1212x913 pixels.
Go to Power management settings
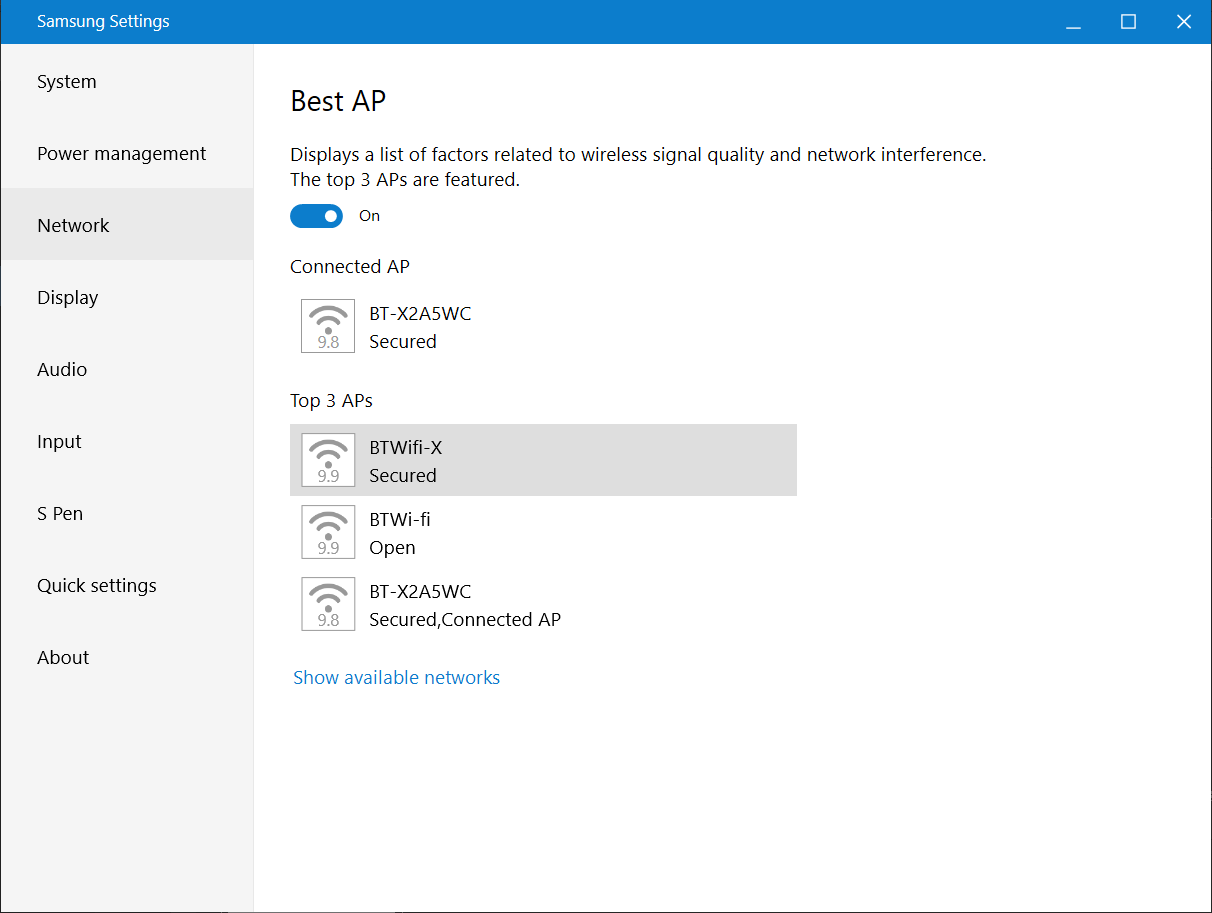pyautogui.click(x=127, y=154)
